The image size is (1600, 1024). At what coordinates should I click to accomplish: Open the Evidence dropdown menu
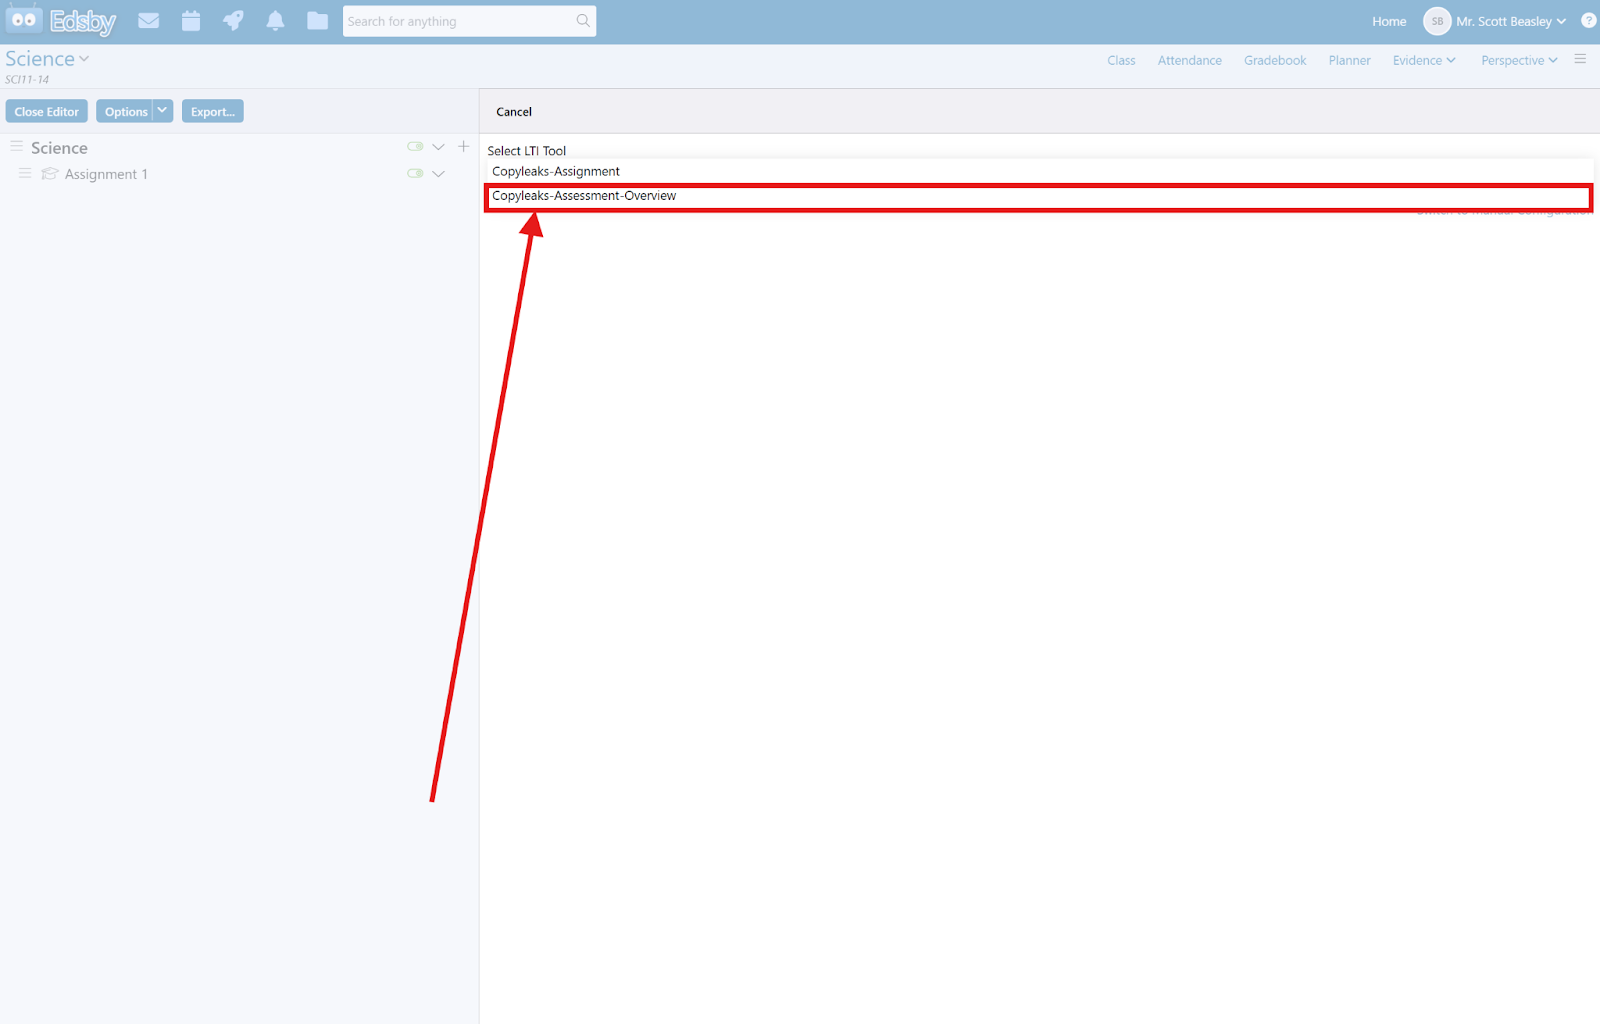click(1424, 60)
